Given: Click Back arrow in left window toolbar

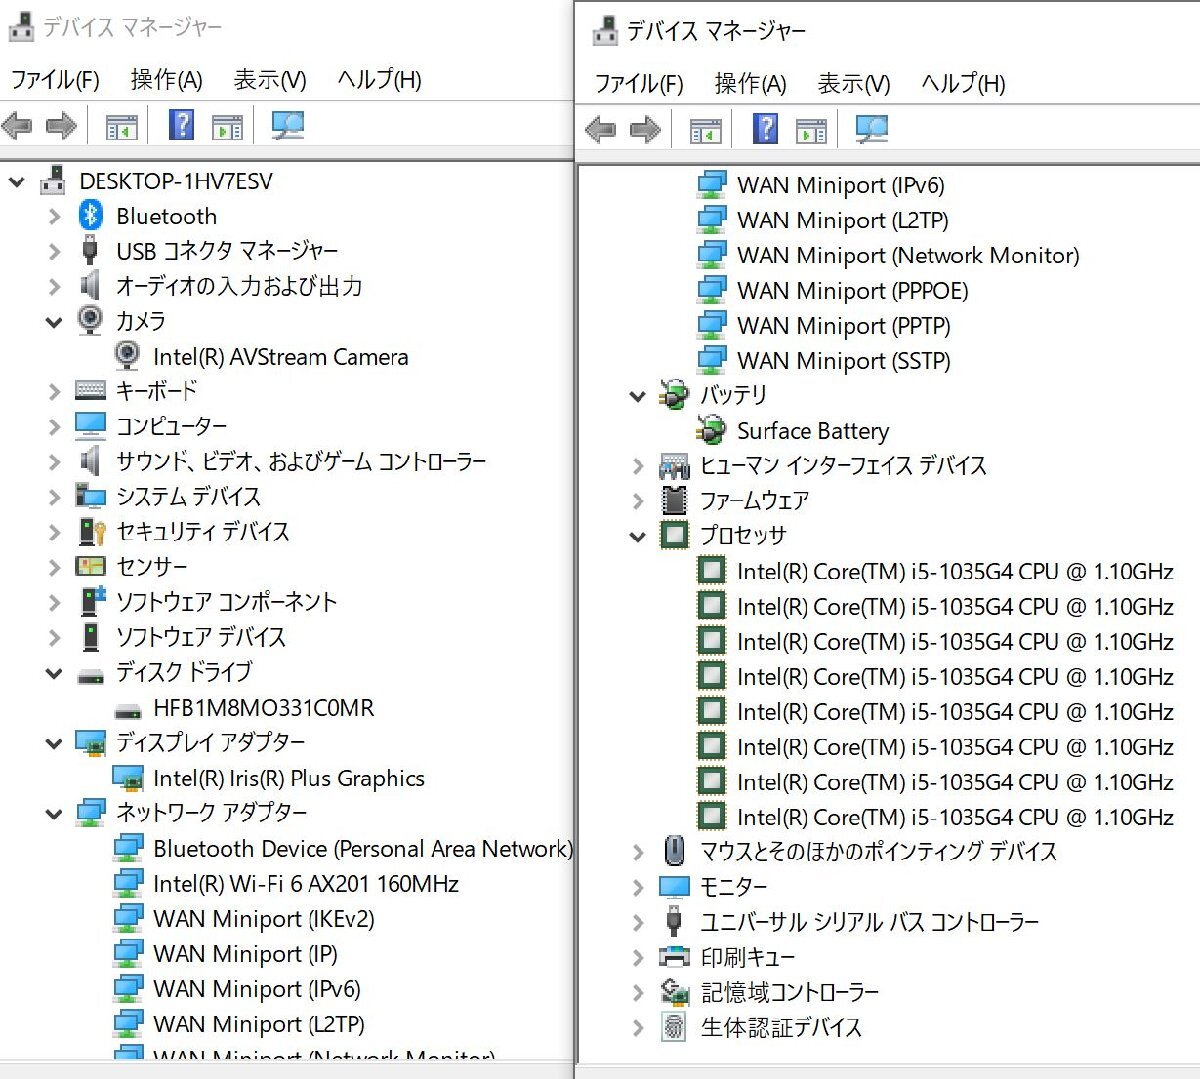Looking at the screenshot, I should click(17, 126).
